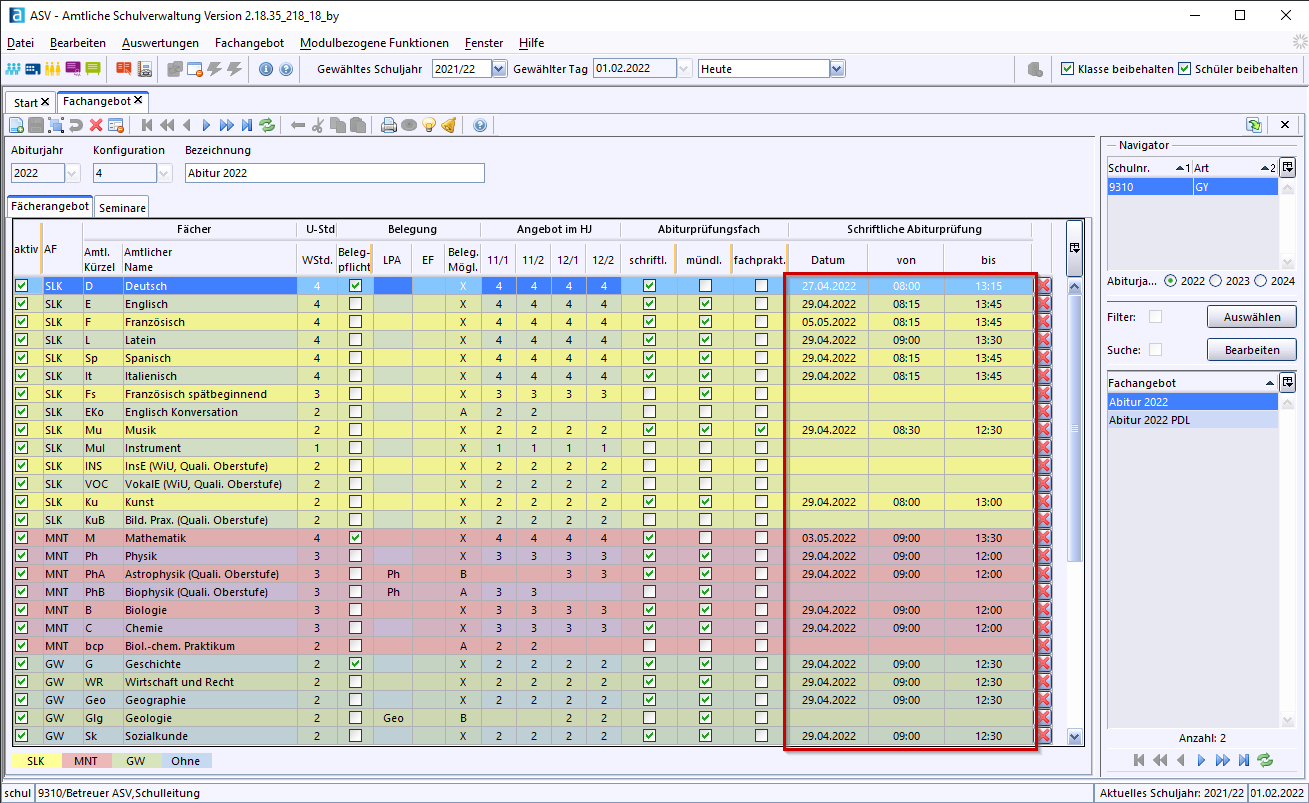The image size is (1309, 803).
Task: Sort Navigator by Schulnr. column header
Action: 1149,168
